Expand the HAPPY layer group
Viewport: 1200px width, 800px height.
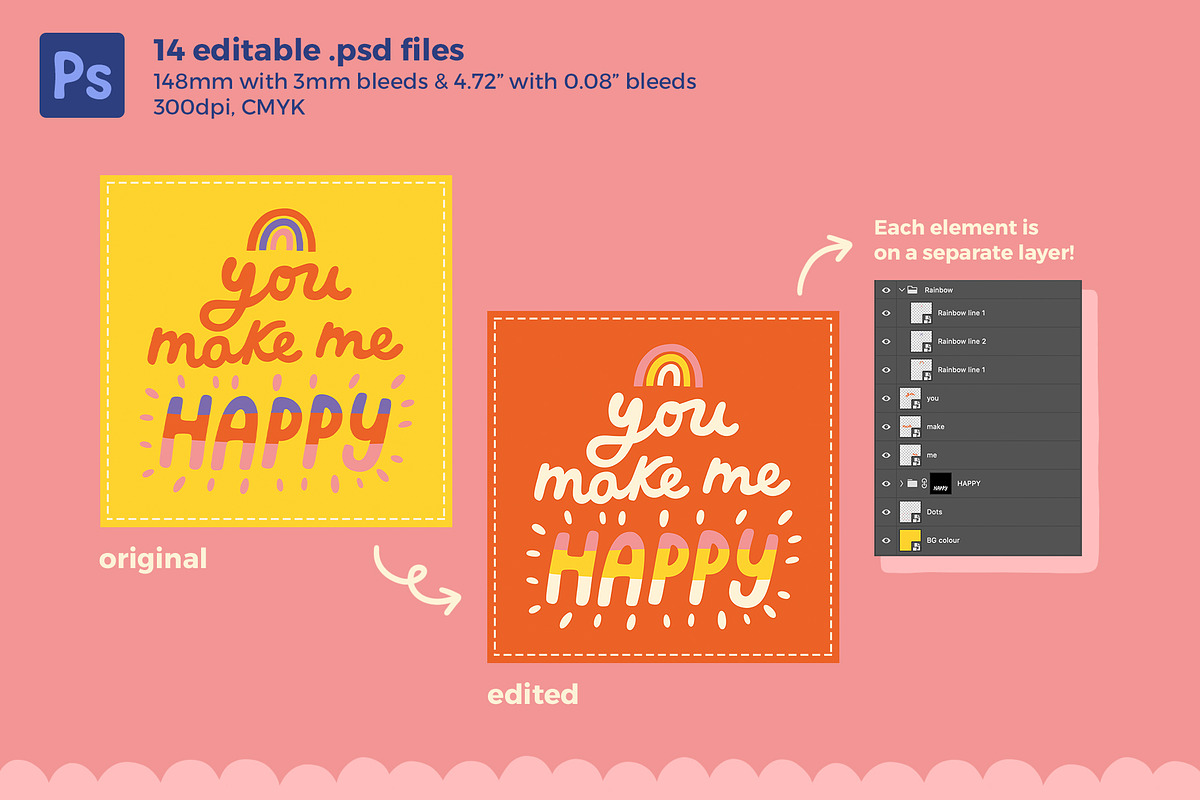901,482
